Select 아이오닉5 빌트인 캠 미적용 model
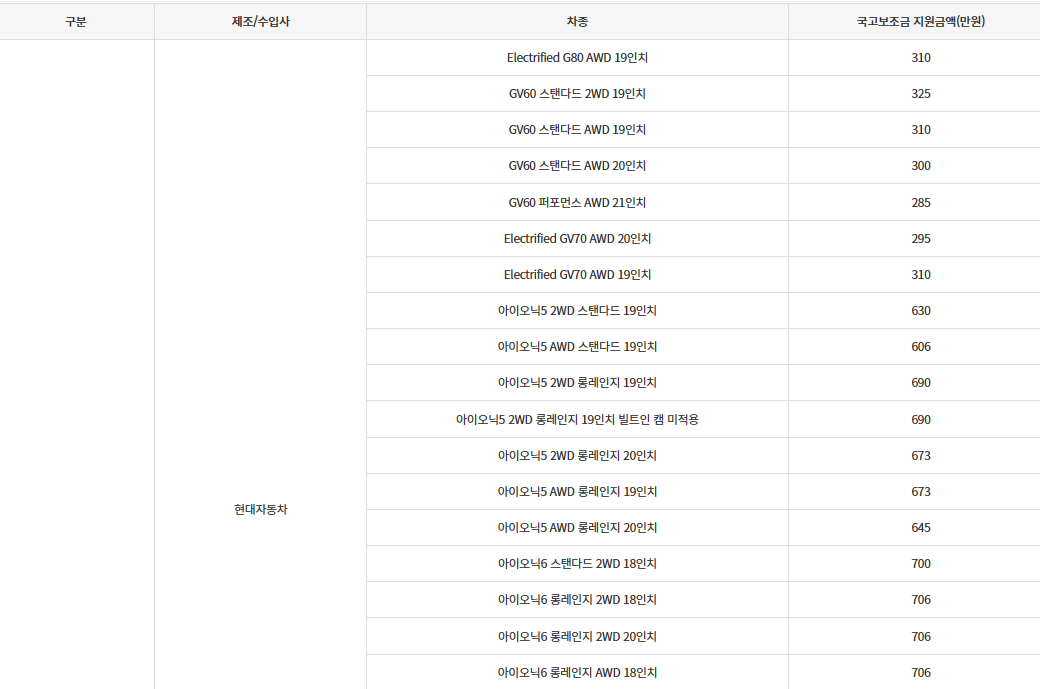This screenshot has height=689, width=1040. click(x=577, y=419)
